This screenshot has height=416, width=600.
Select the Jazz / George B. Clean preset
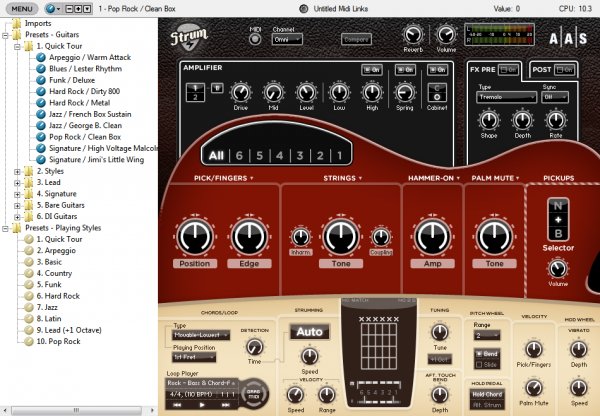click(x=85, y=126)
